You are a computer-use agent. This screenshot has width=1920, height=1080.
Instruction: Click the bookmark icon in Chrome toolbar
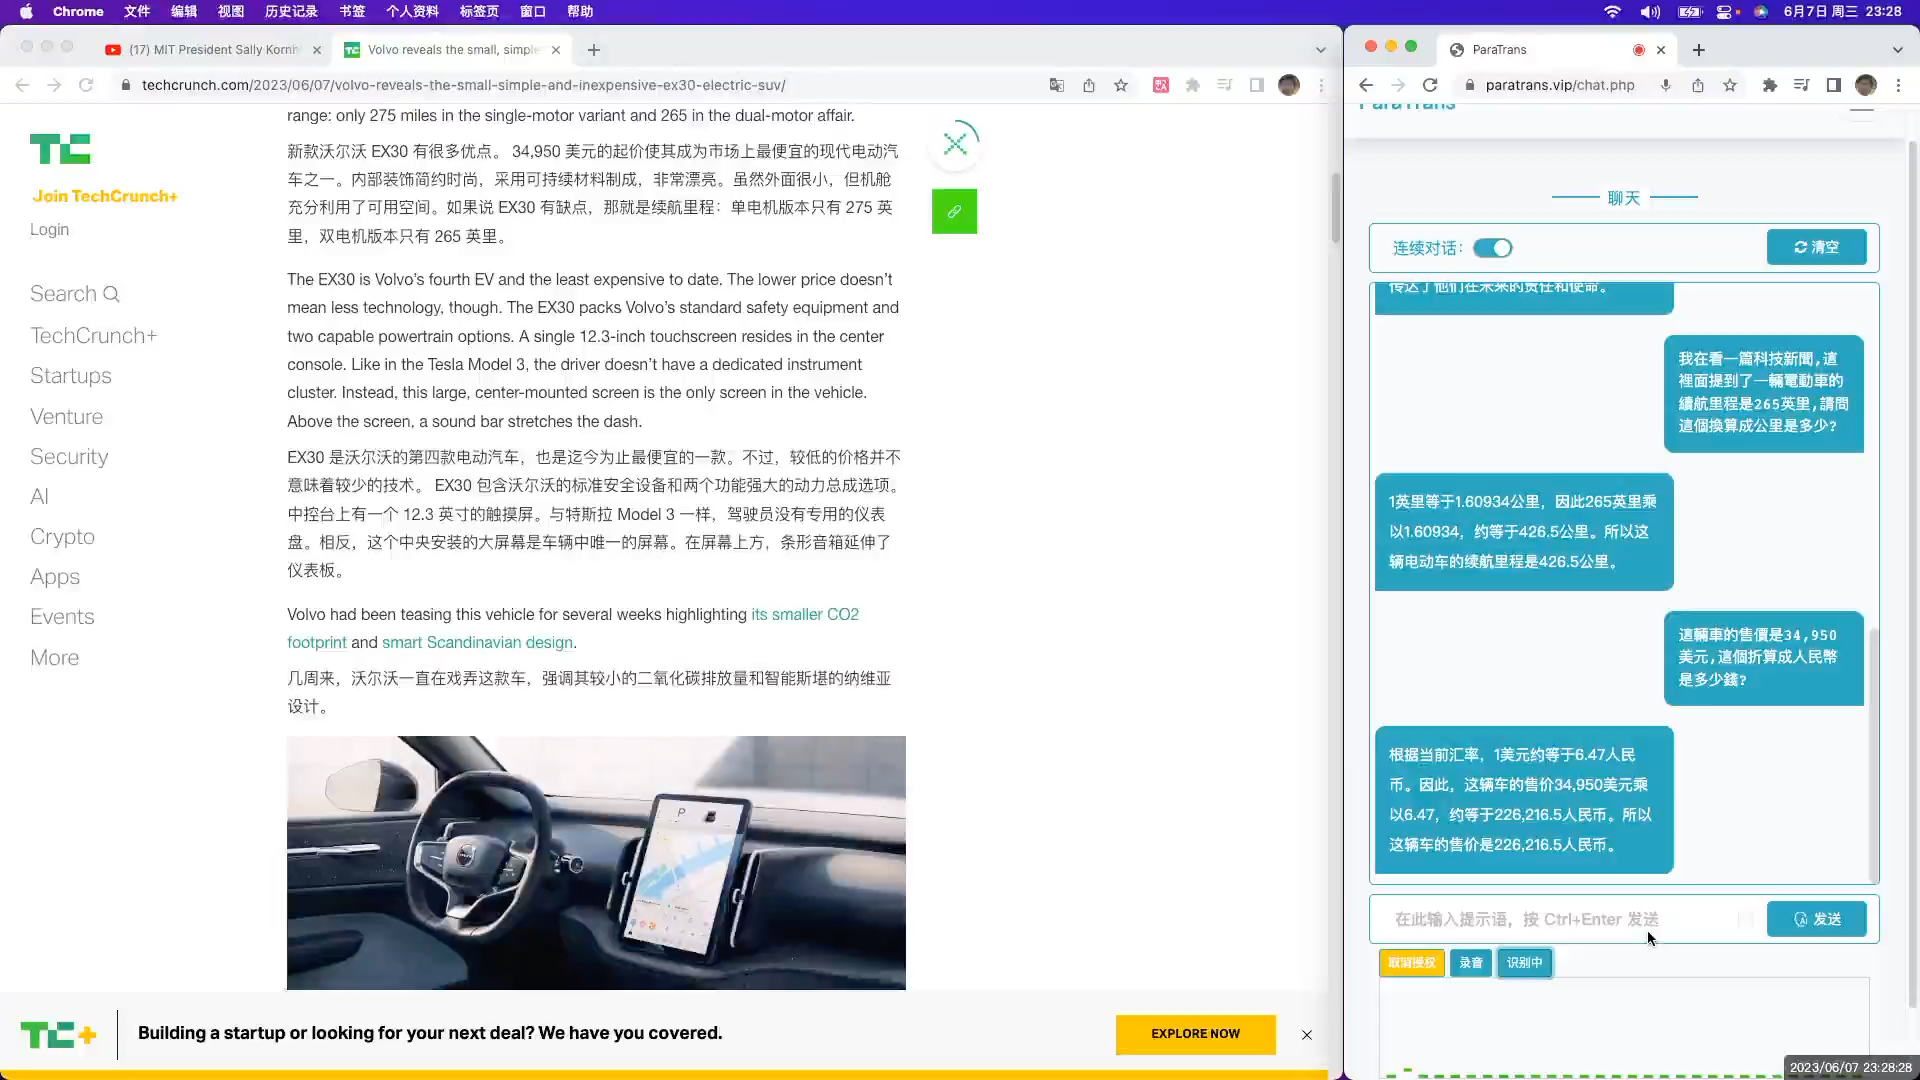1121,86
